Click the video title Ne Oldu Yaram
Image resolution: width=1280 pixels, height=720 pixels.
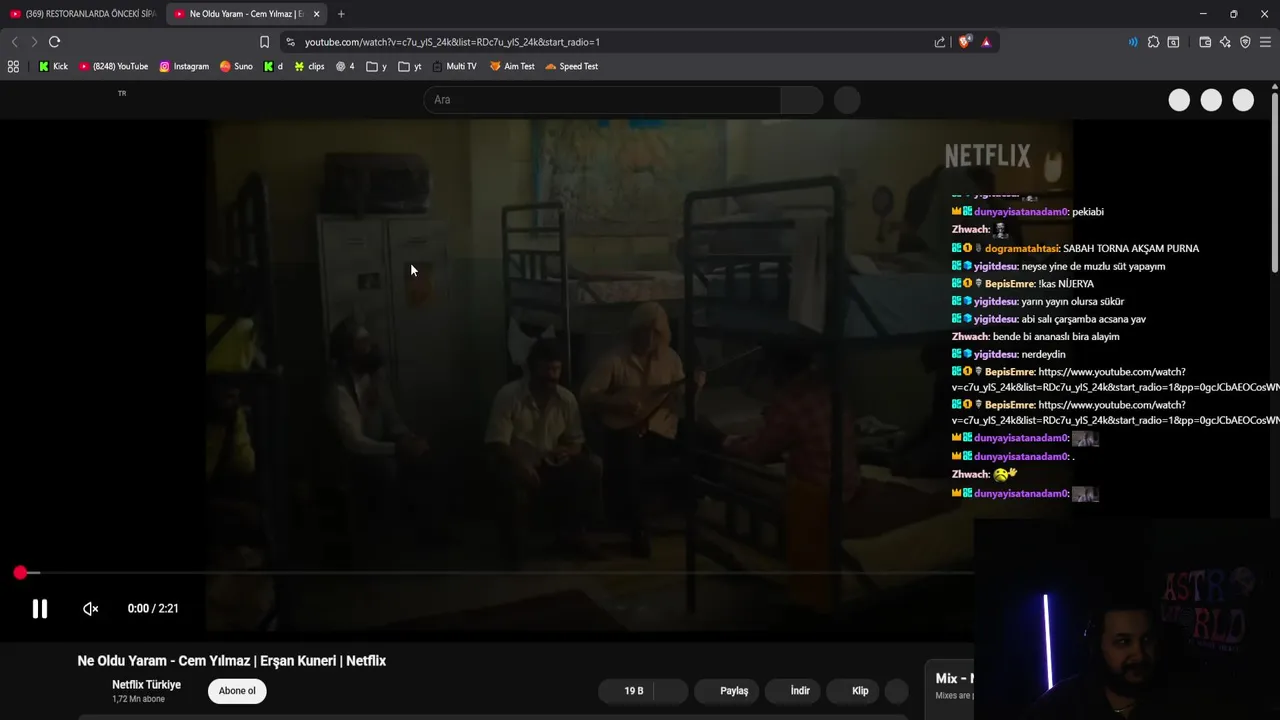tap(232, 661)
